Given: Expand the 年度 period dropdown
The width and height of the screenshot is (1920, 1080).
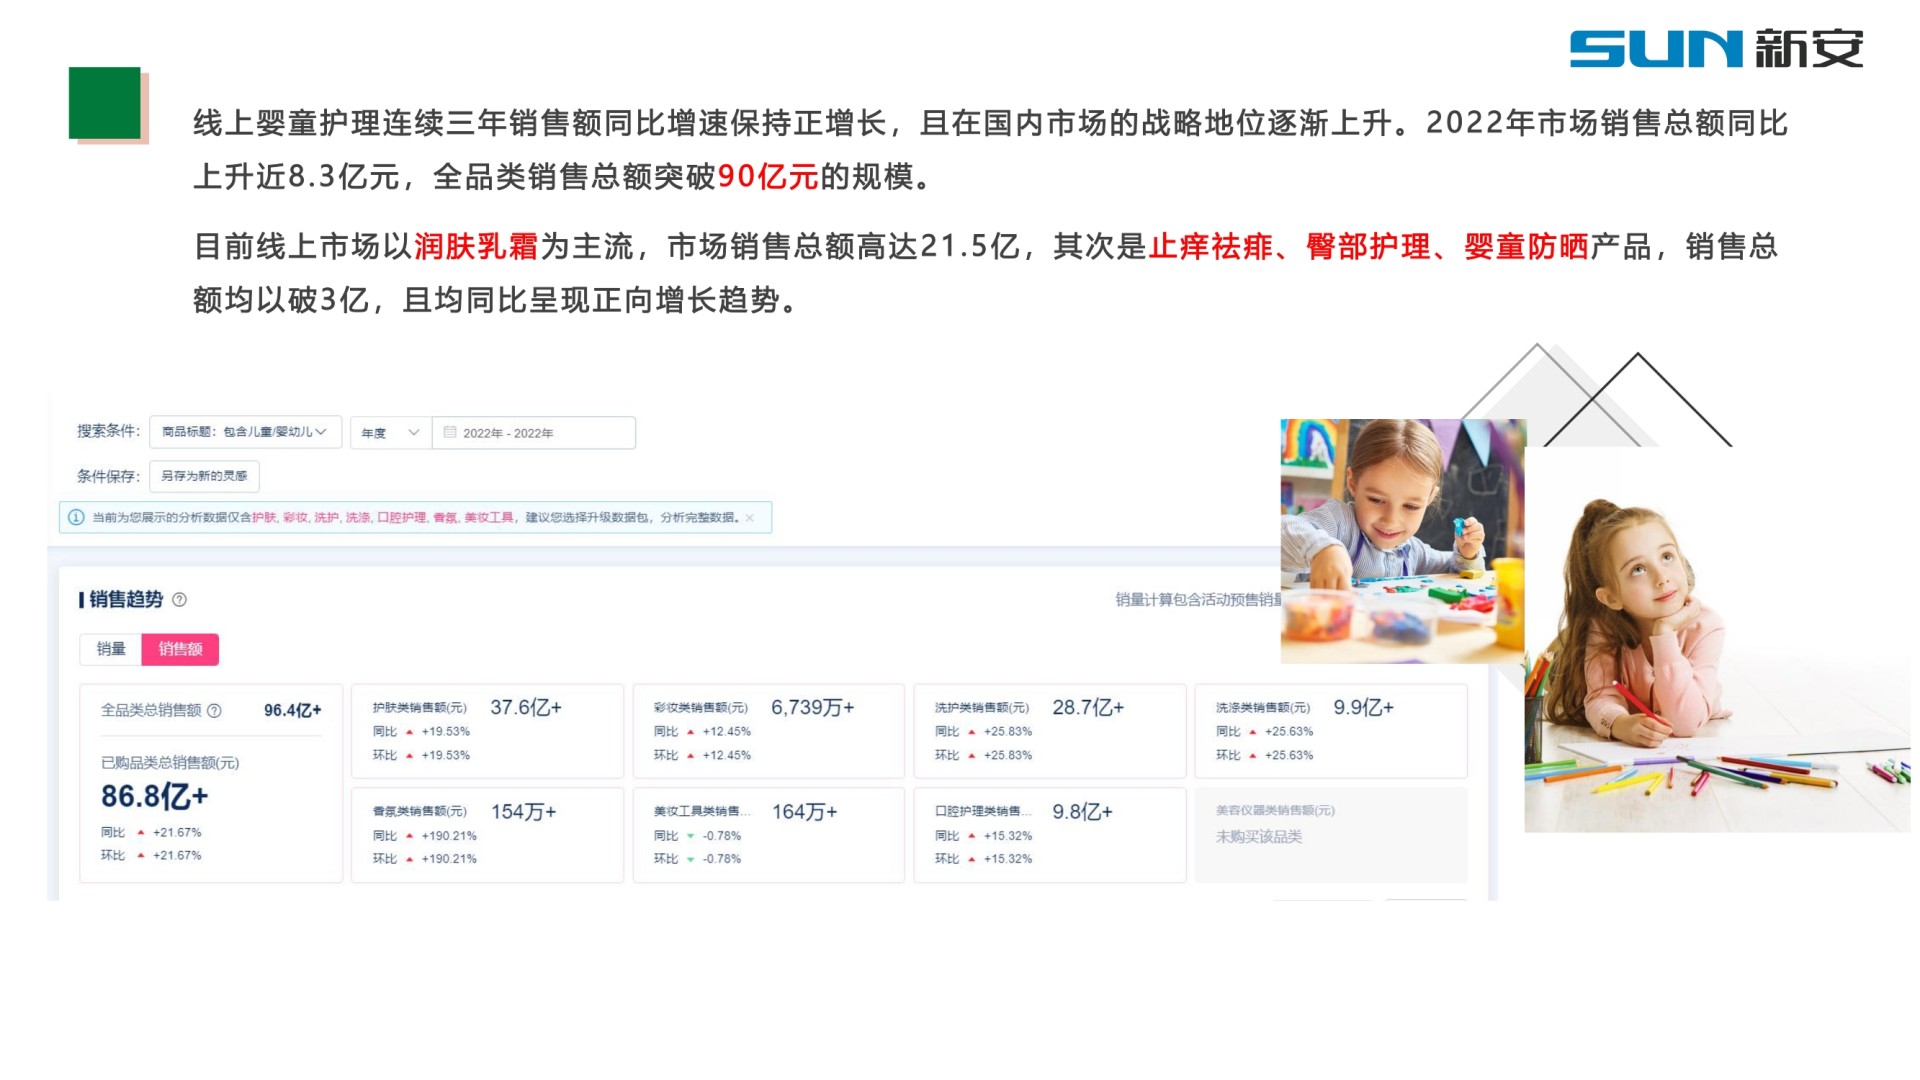Looking at the screenshot, I should click(390, 433).
